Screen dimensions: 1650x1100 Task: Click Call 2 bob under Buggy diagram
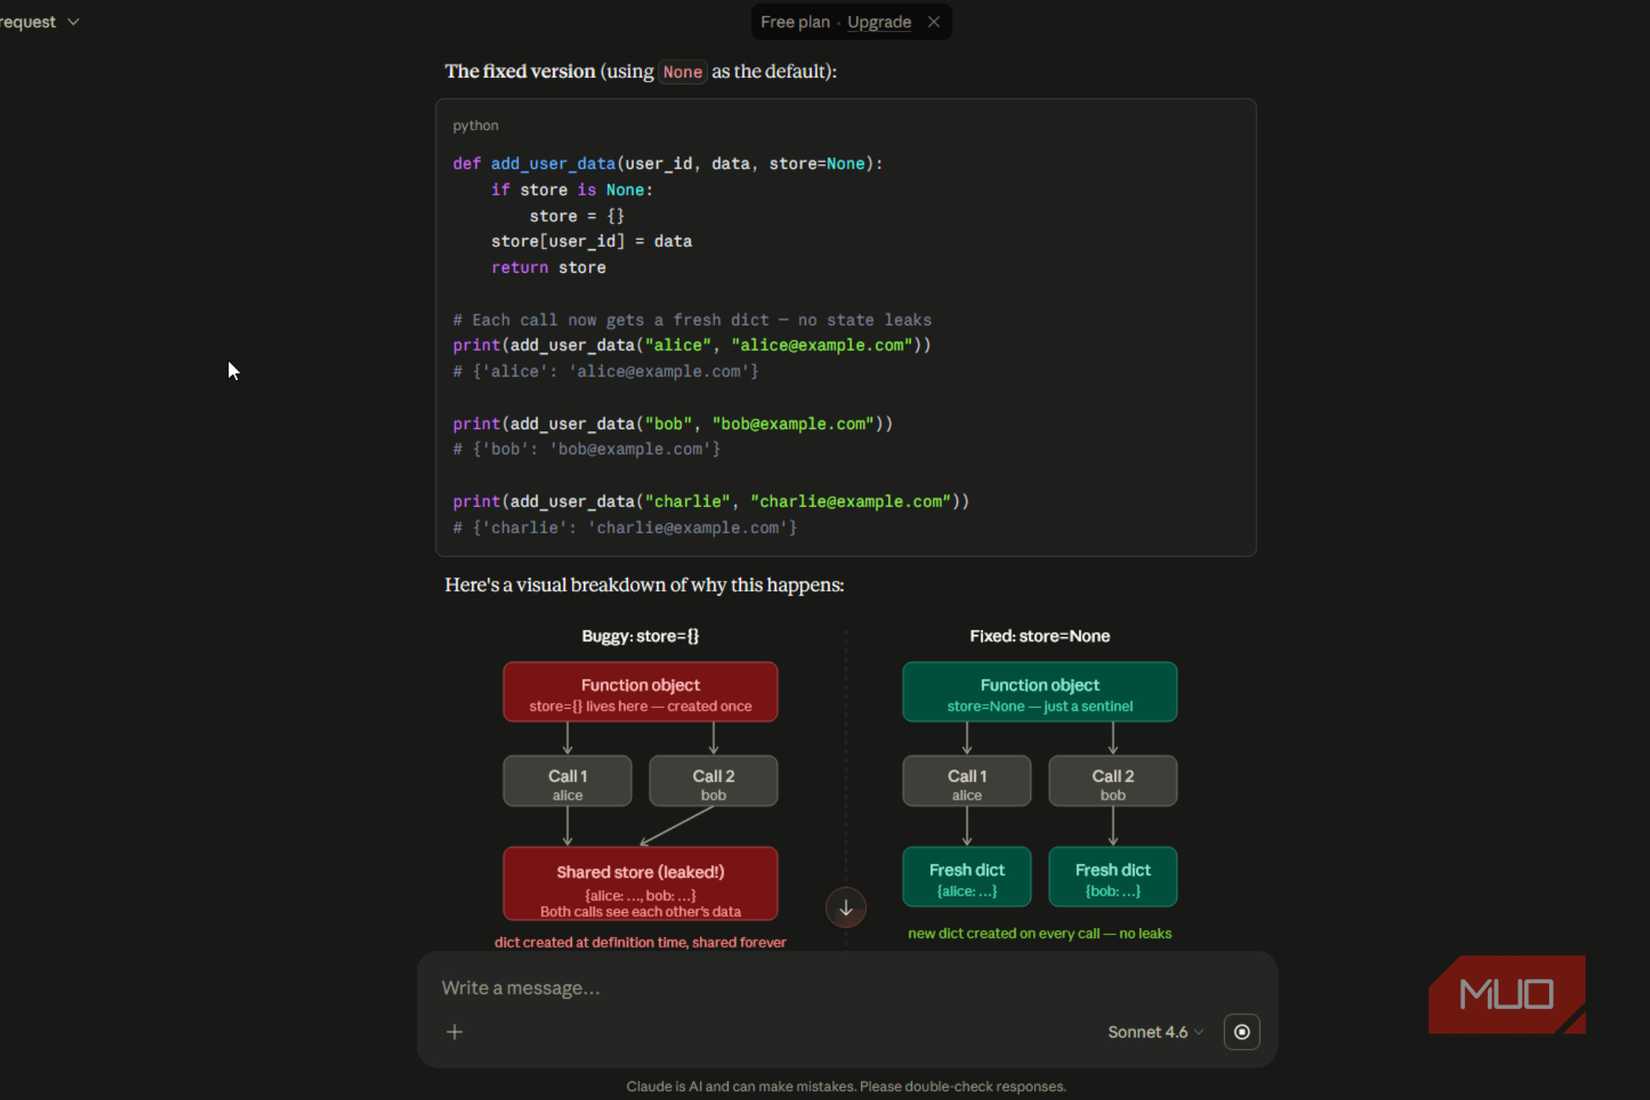coord(713,781)
